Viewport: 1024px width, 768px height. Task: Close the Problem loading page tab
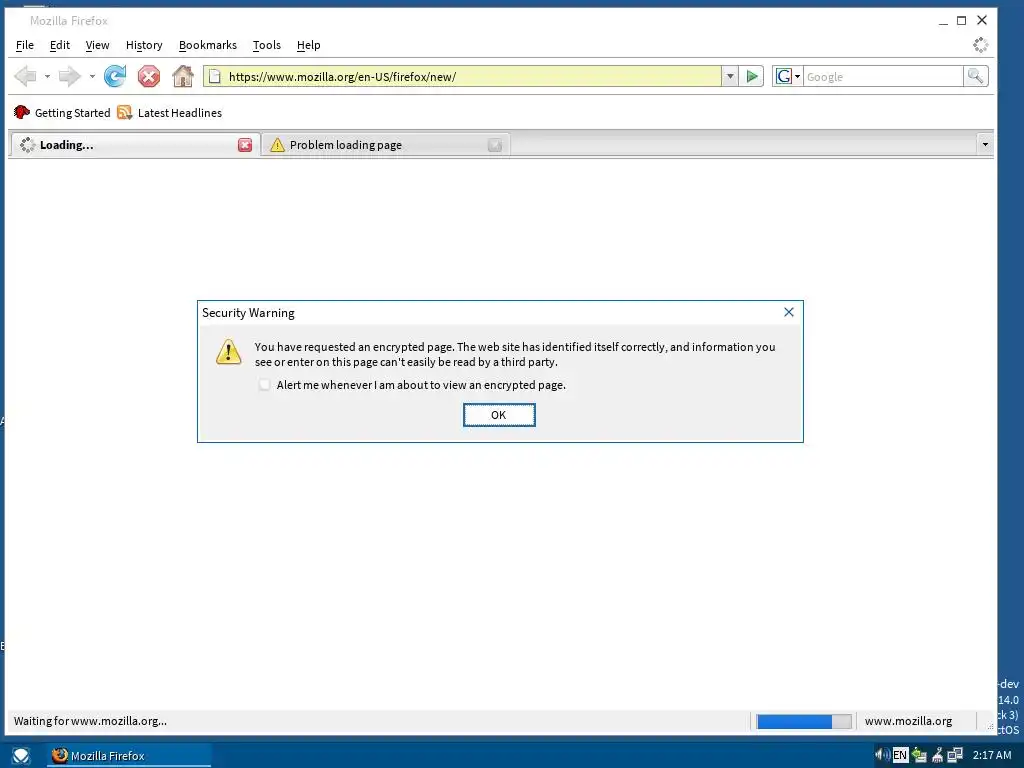(x=494, y=145)
